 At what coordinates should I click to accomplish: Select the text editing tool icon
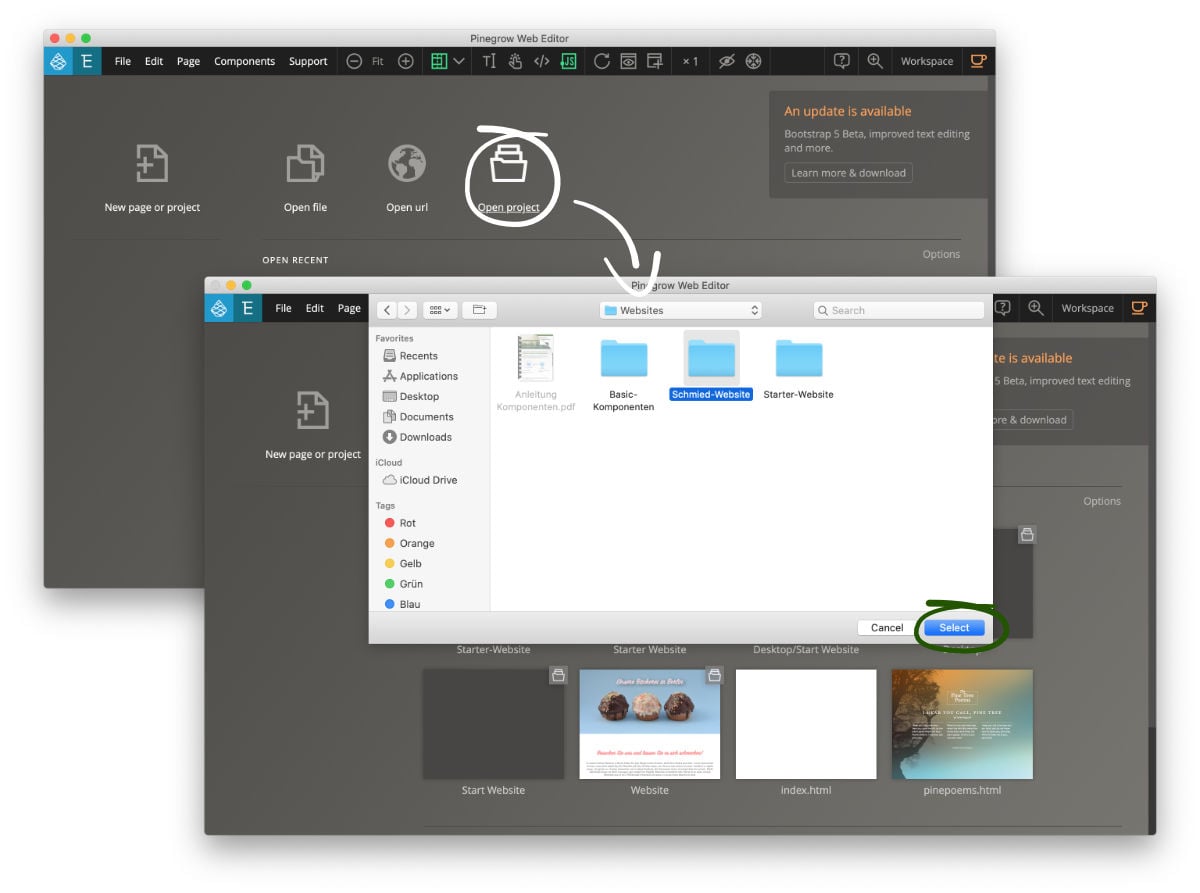[489, 61]
